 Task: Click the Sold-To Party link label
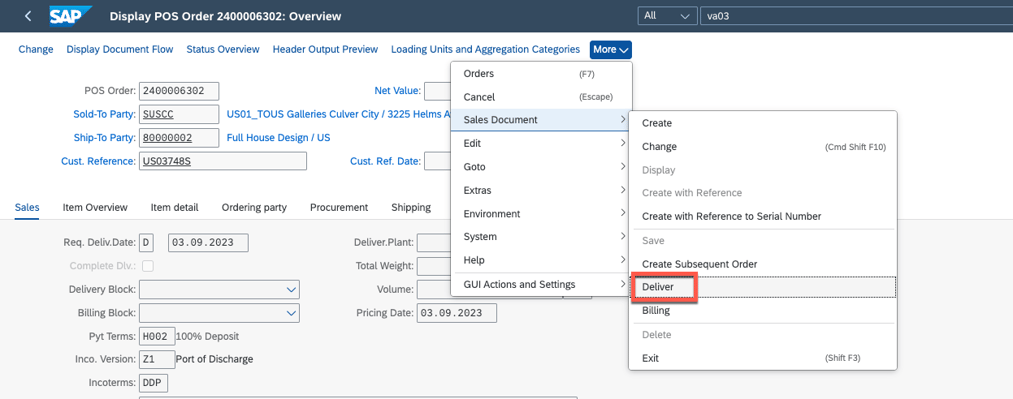click(x=104, y=114)
